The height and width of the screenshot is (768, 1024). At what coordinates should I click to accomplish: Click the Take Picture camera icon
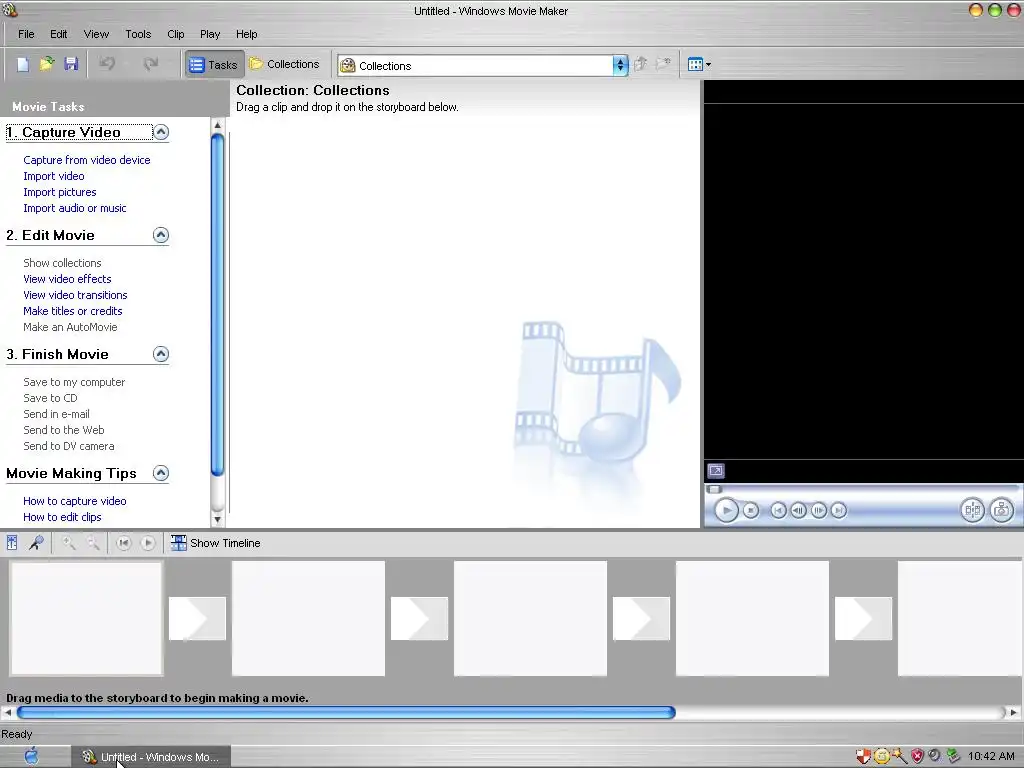click(x=1001, y=510)
